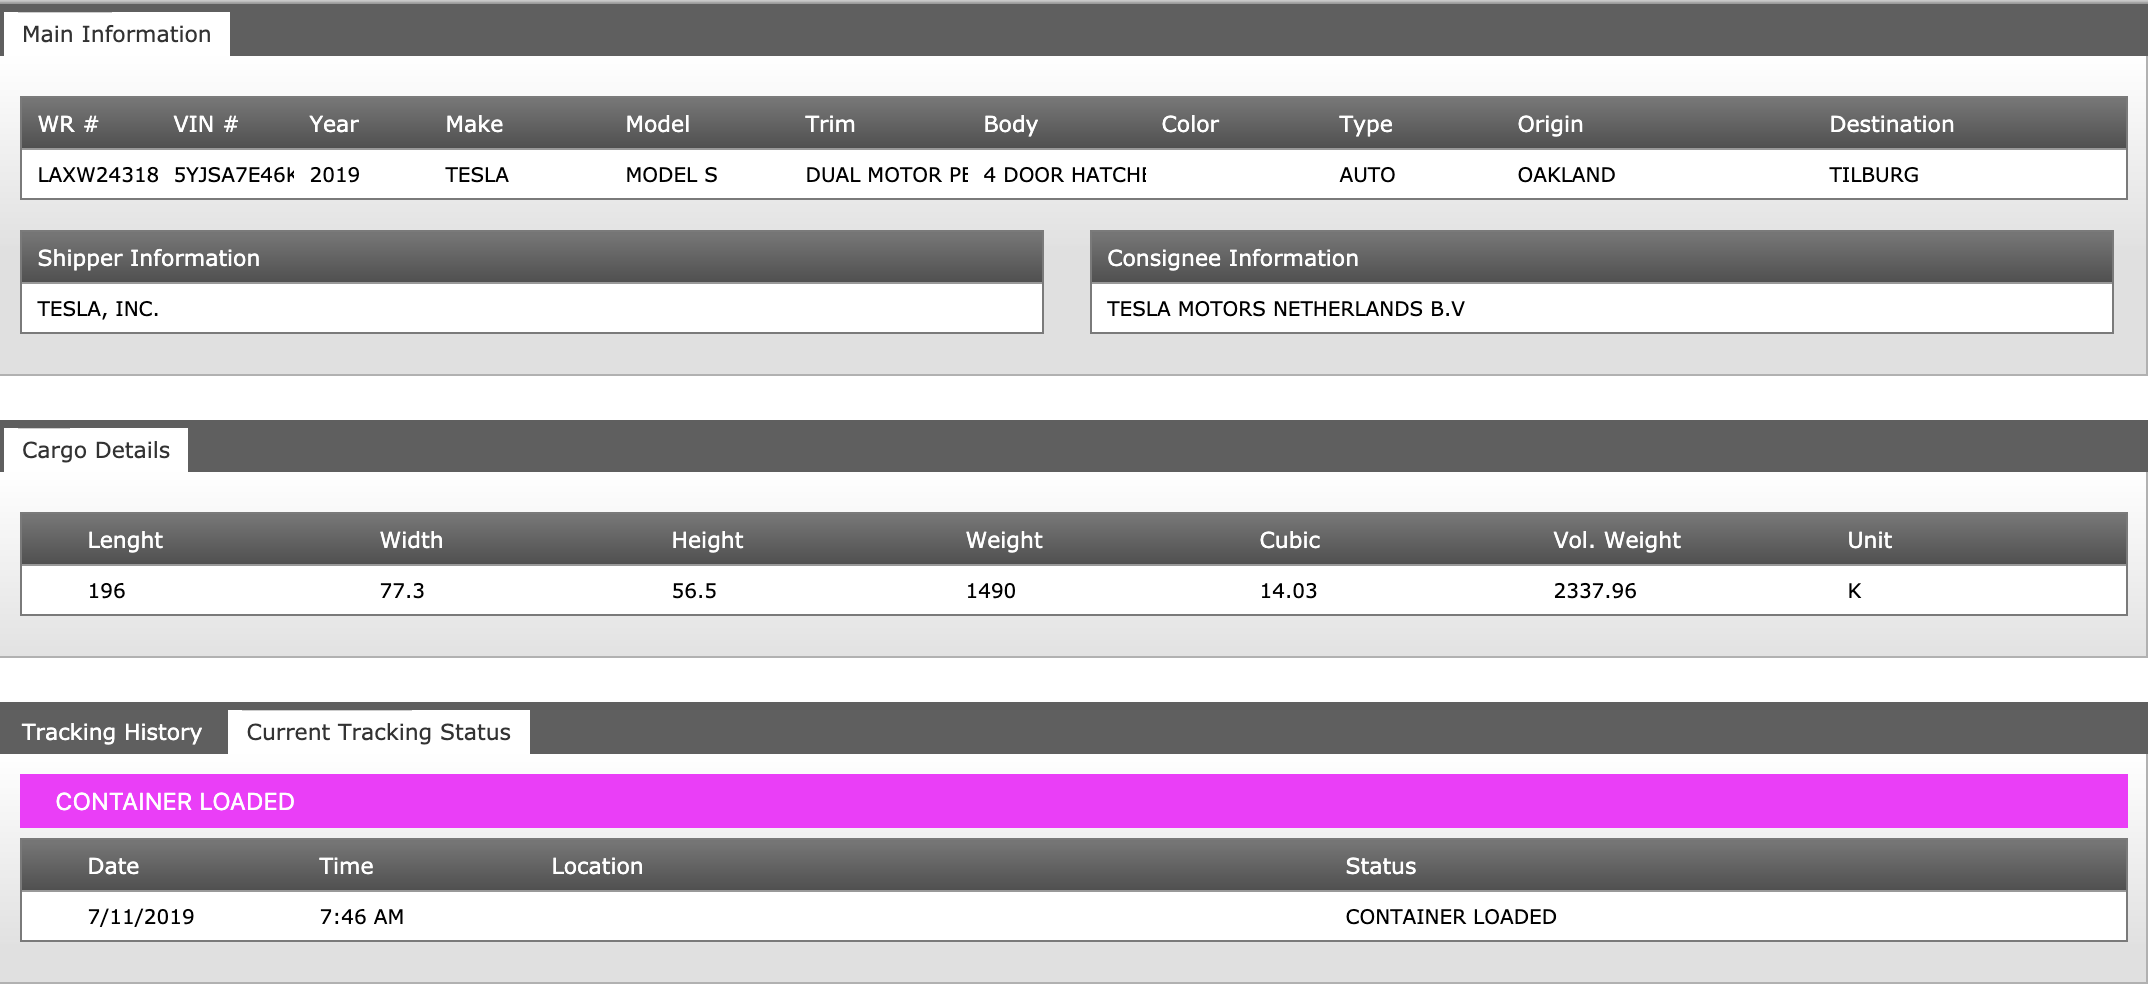2148x992 pixels.
Task: Select the length value 196
Action: (107, 591)
